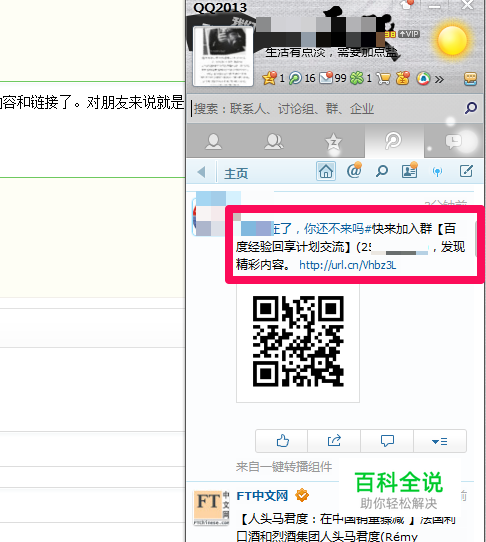
Task: Click the FT中文网 avatar
Action: point(211,508)
